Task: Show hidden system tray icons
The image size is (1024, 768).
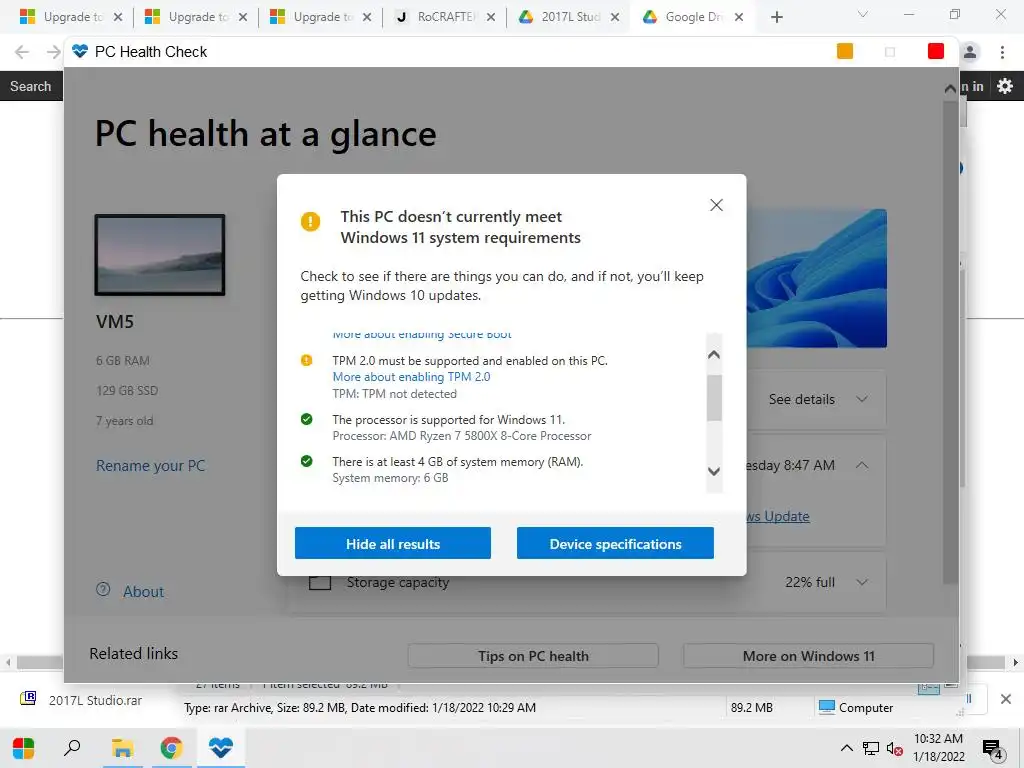Action: click(x=846, y=748)
